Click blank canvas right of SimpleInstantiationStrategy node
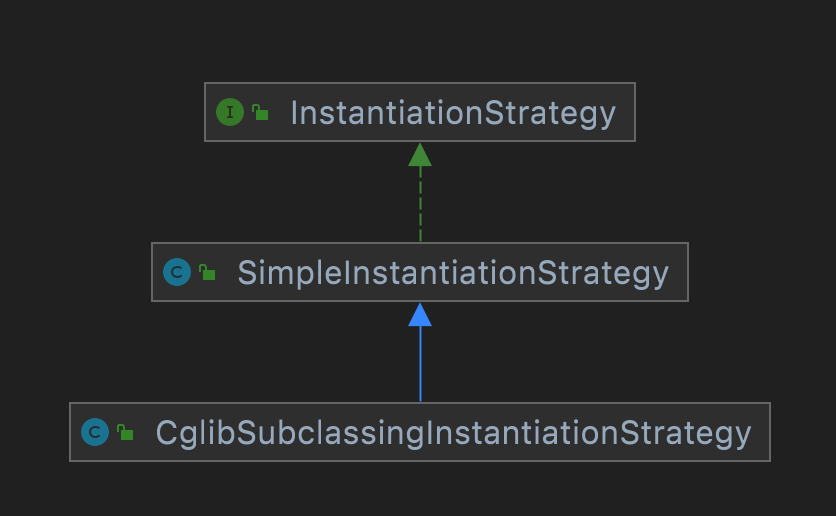This screenshot has height=516, width=836. (x=760, y=272)
